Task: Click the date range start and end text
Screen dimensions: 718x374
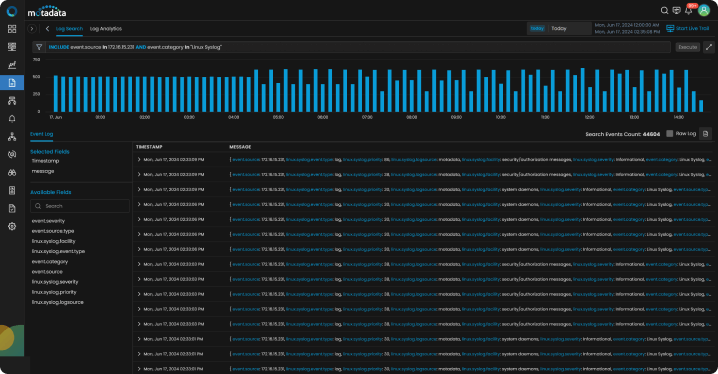Action: [627, 28]
